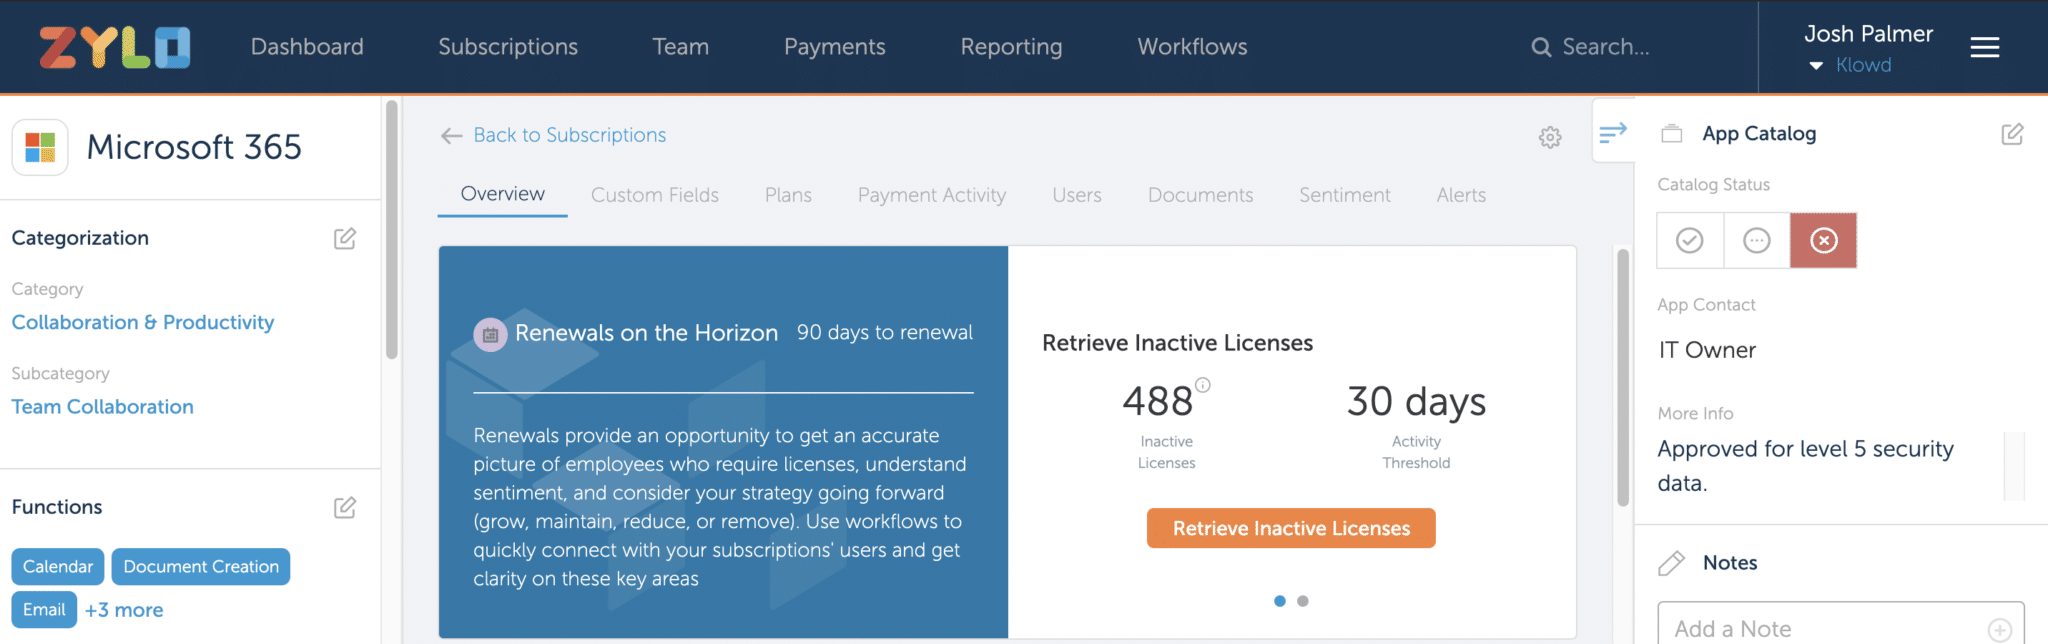The image size is (2048, 644).
Task: Click the search magnifier icon
Action: (x=1541, y=47)
